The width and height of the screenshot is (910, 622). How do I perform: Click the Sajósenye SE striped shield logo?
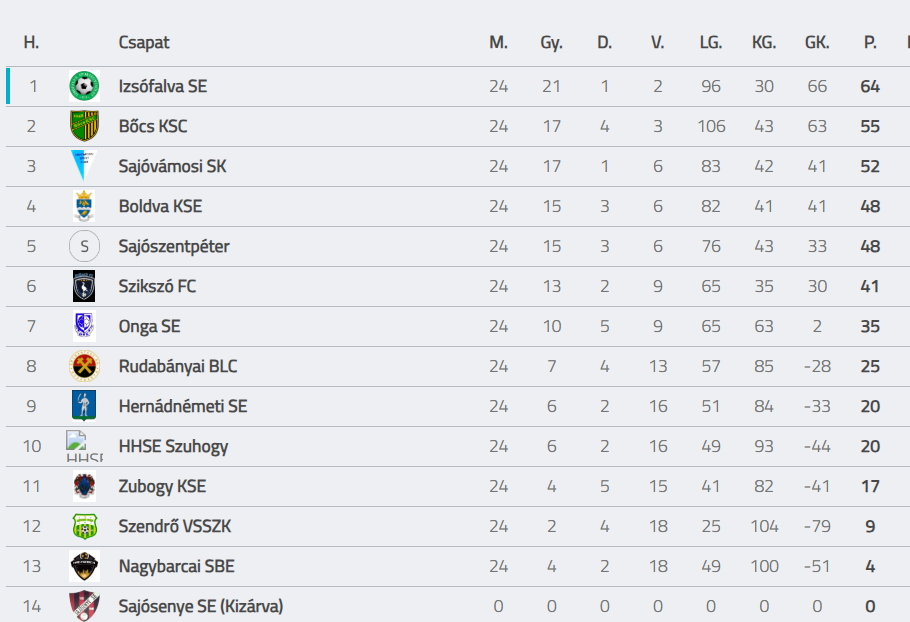click(x=84, y=606)
